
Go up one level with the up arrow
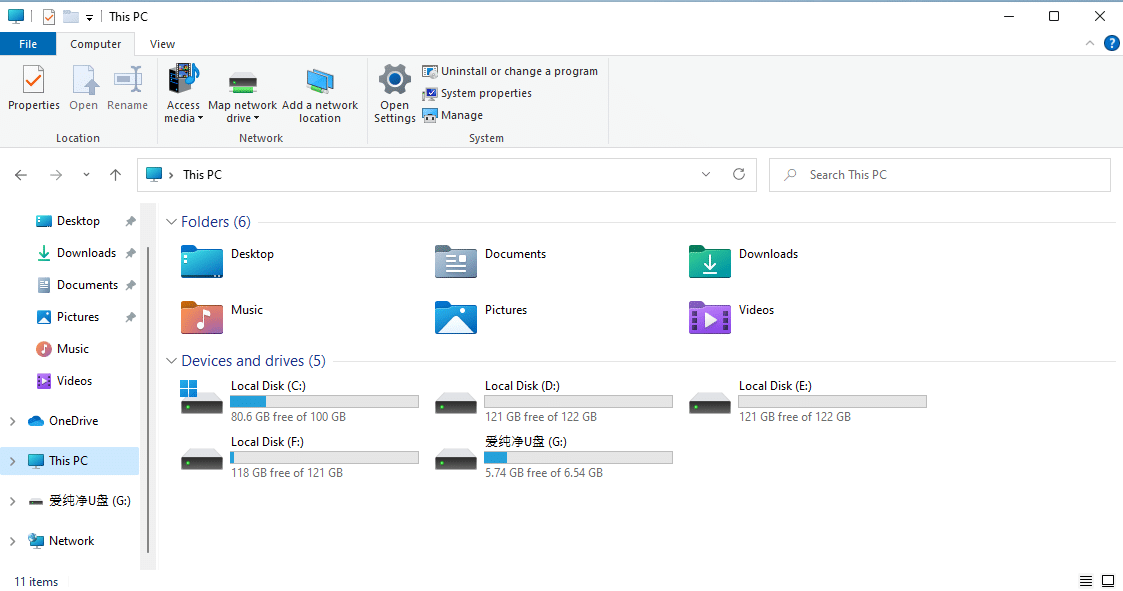(115, 175)
